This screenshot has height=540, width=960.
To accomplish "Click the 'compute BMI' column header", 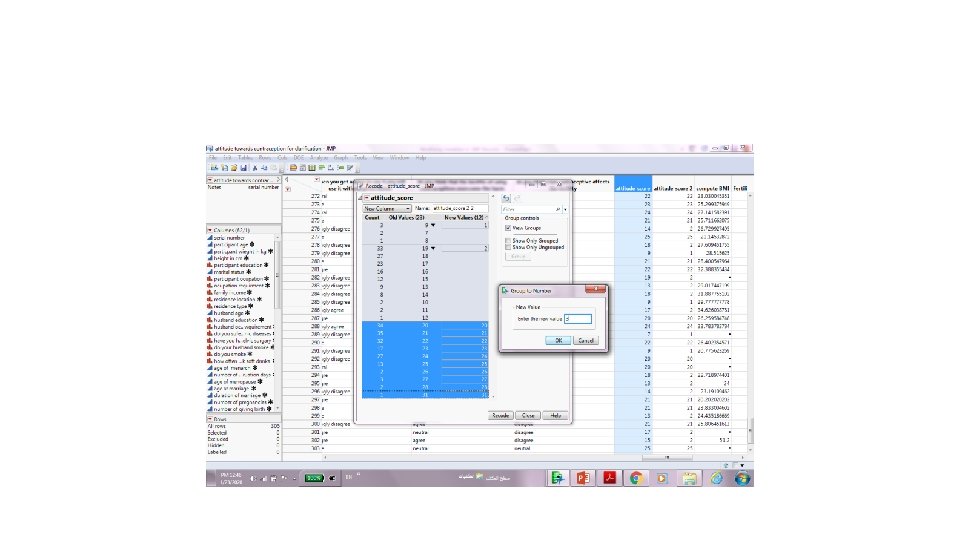I will (713, 188).
